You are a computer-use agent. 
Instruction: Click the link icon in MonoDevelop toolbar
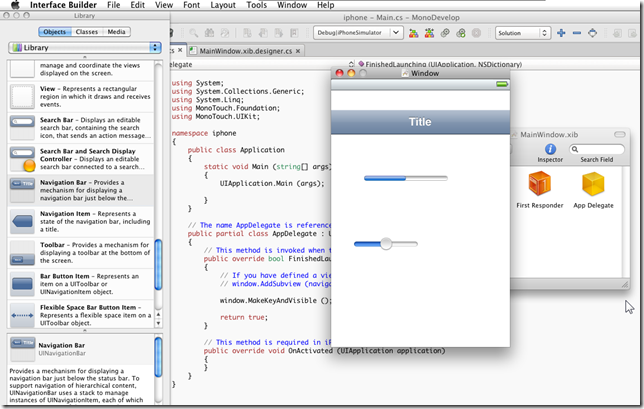(x=445, y=33)
